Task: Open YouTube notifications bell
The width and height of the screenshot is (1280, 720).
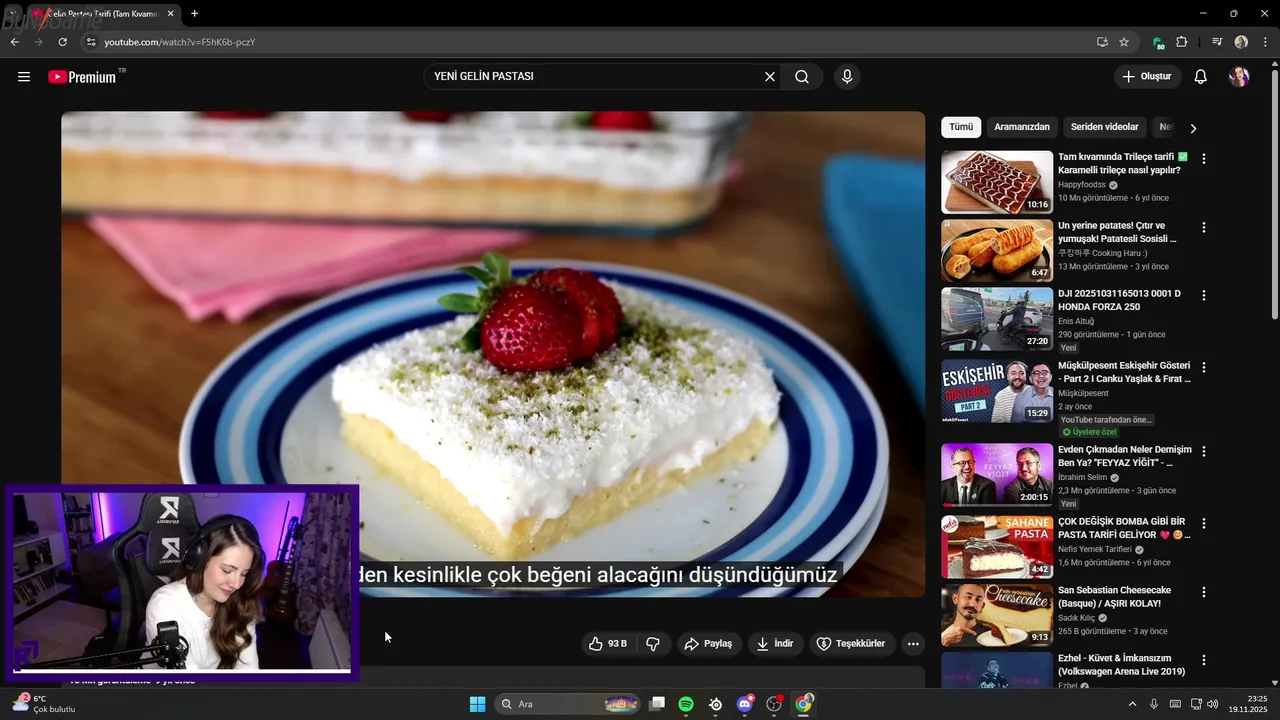Action: click(1201, 77)
